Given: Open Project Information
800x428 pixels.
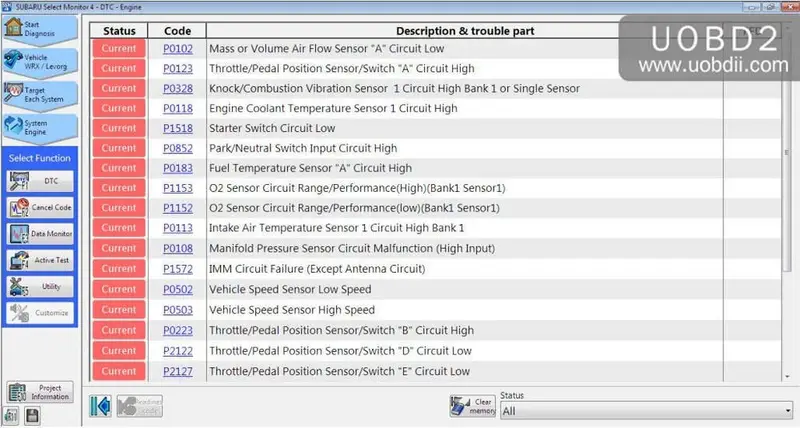Looking at the screenshot, I should (x=40, y=392).
